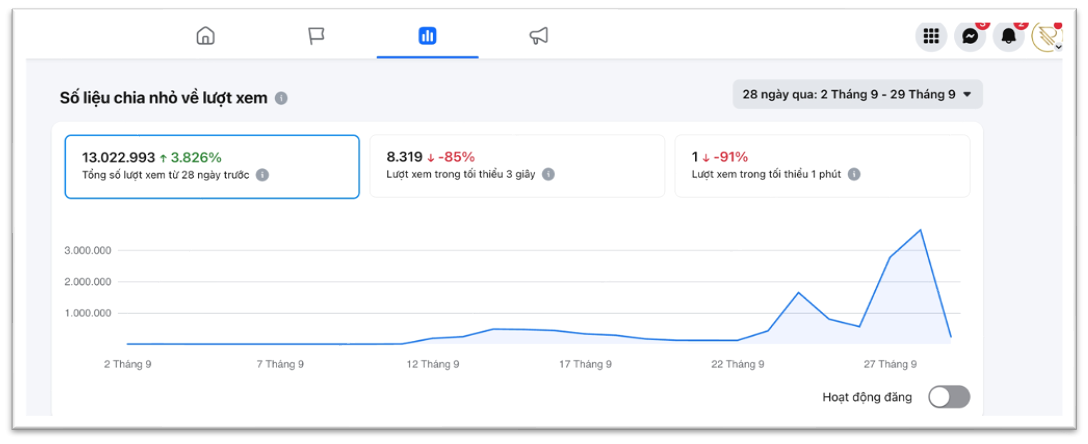Expand account menu chevron on profile avatar
1088x444 pixels.
1058,47
